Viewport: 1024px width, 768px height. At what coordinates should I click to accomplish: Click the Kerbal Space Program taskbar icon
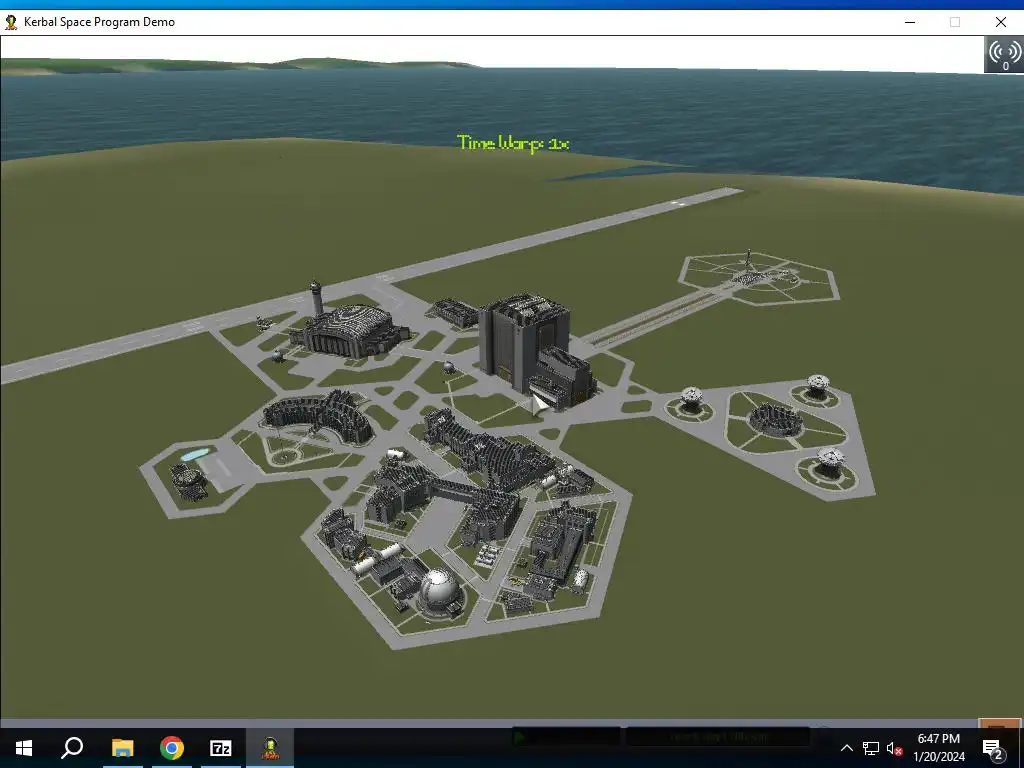(x=270, y=748)
